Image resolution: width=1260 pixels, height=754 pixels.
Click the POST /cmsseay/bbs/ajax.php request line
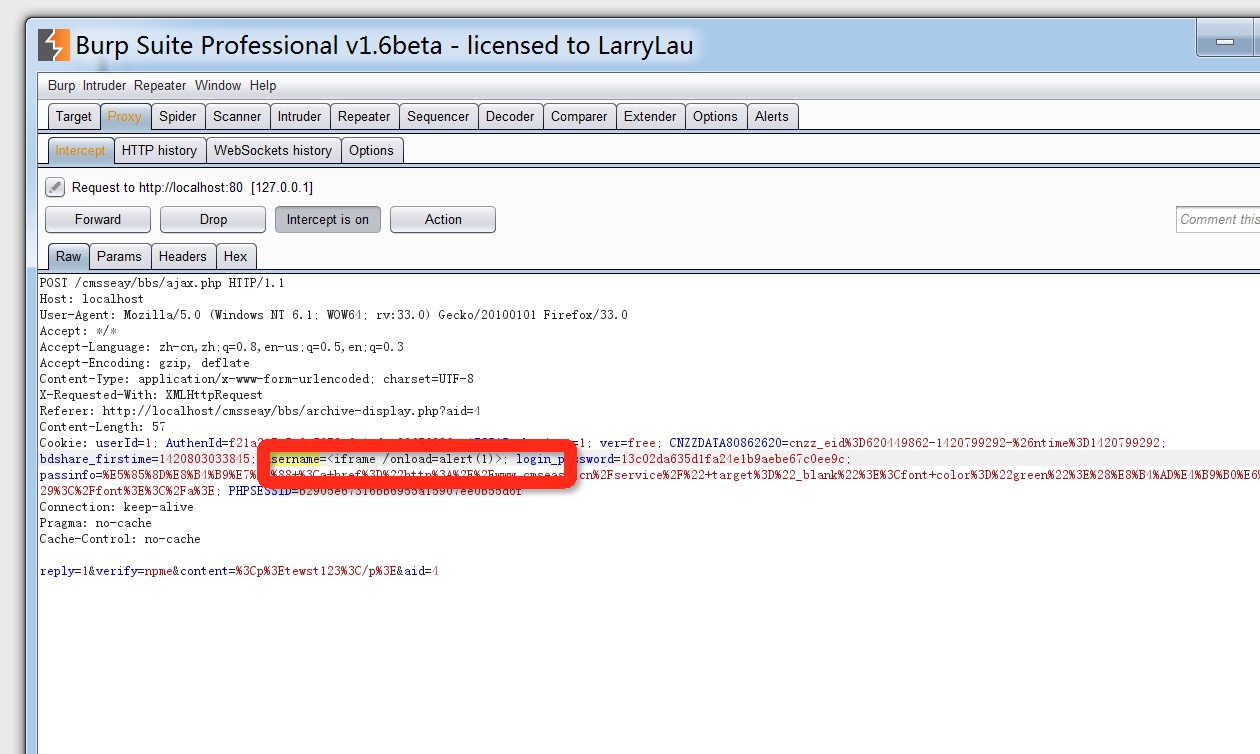click(x=162, y=283)
